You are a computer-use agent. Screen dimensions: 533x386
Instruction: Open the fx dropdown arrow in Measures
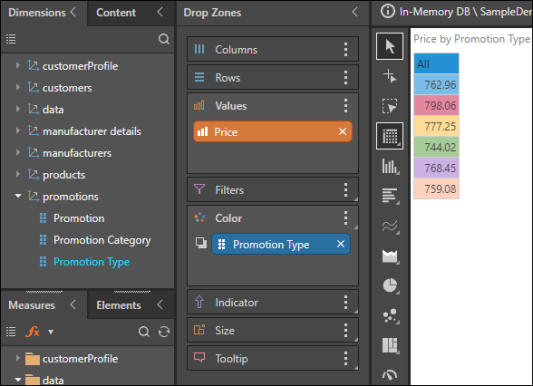[x=51, y=332]
